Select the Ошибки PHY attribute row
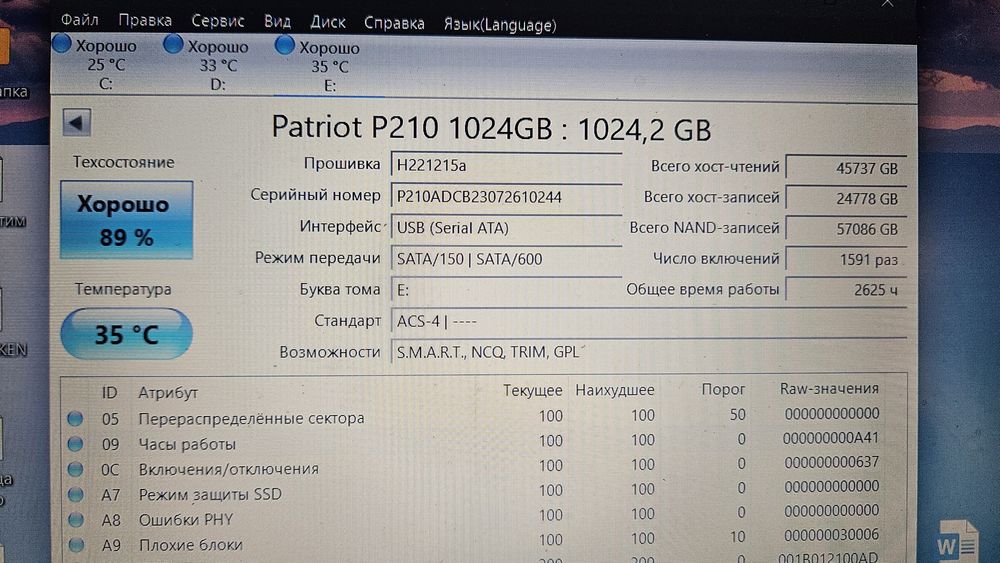Image resolution: width=1000 pixels, height=563 pixels. 474,516
